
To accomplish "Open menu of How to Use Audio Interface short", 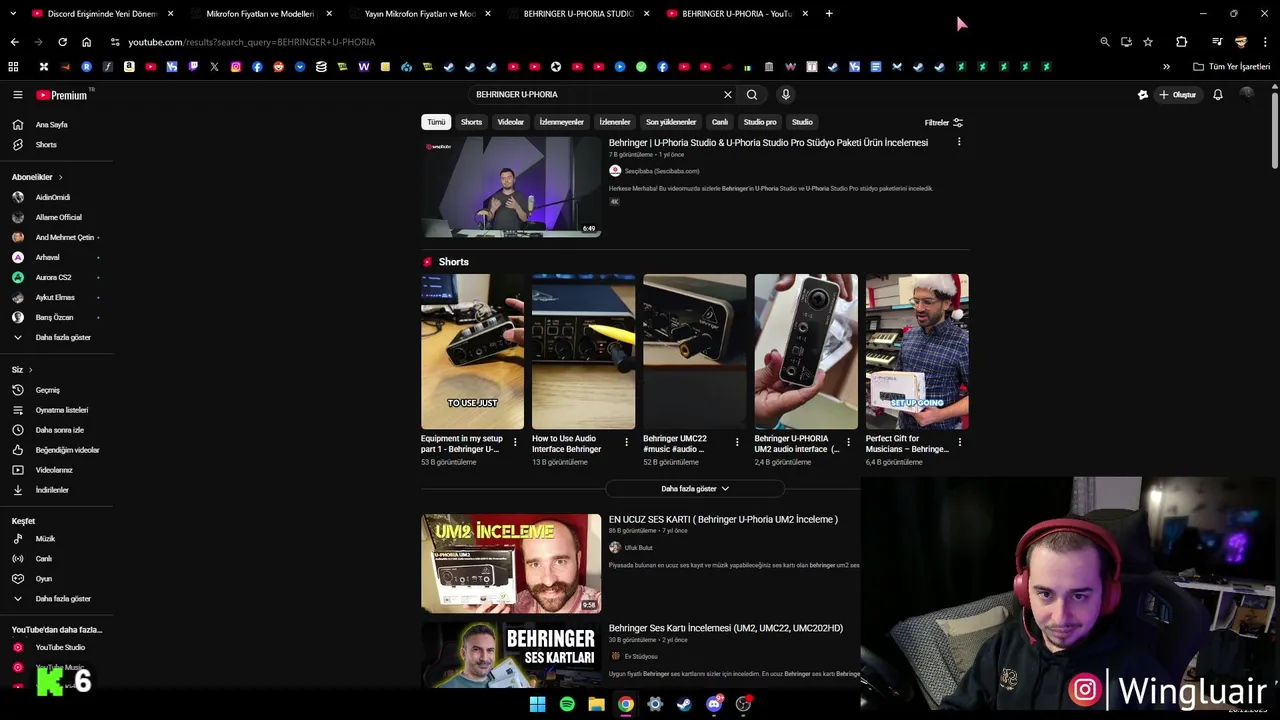I will pyautogui.click(x=626, y=442).
